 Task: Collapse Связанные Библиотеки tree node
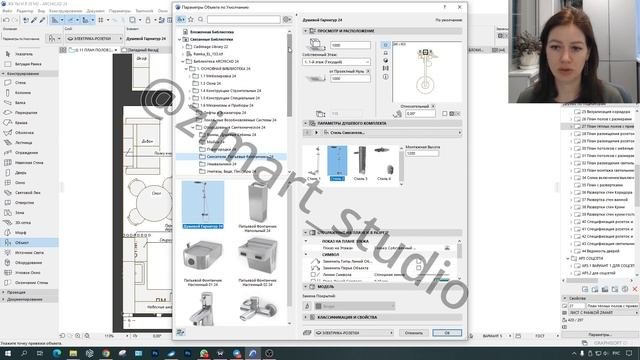(x=180, y=40)
